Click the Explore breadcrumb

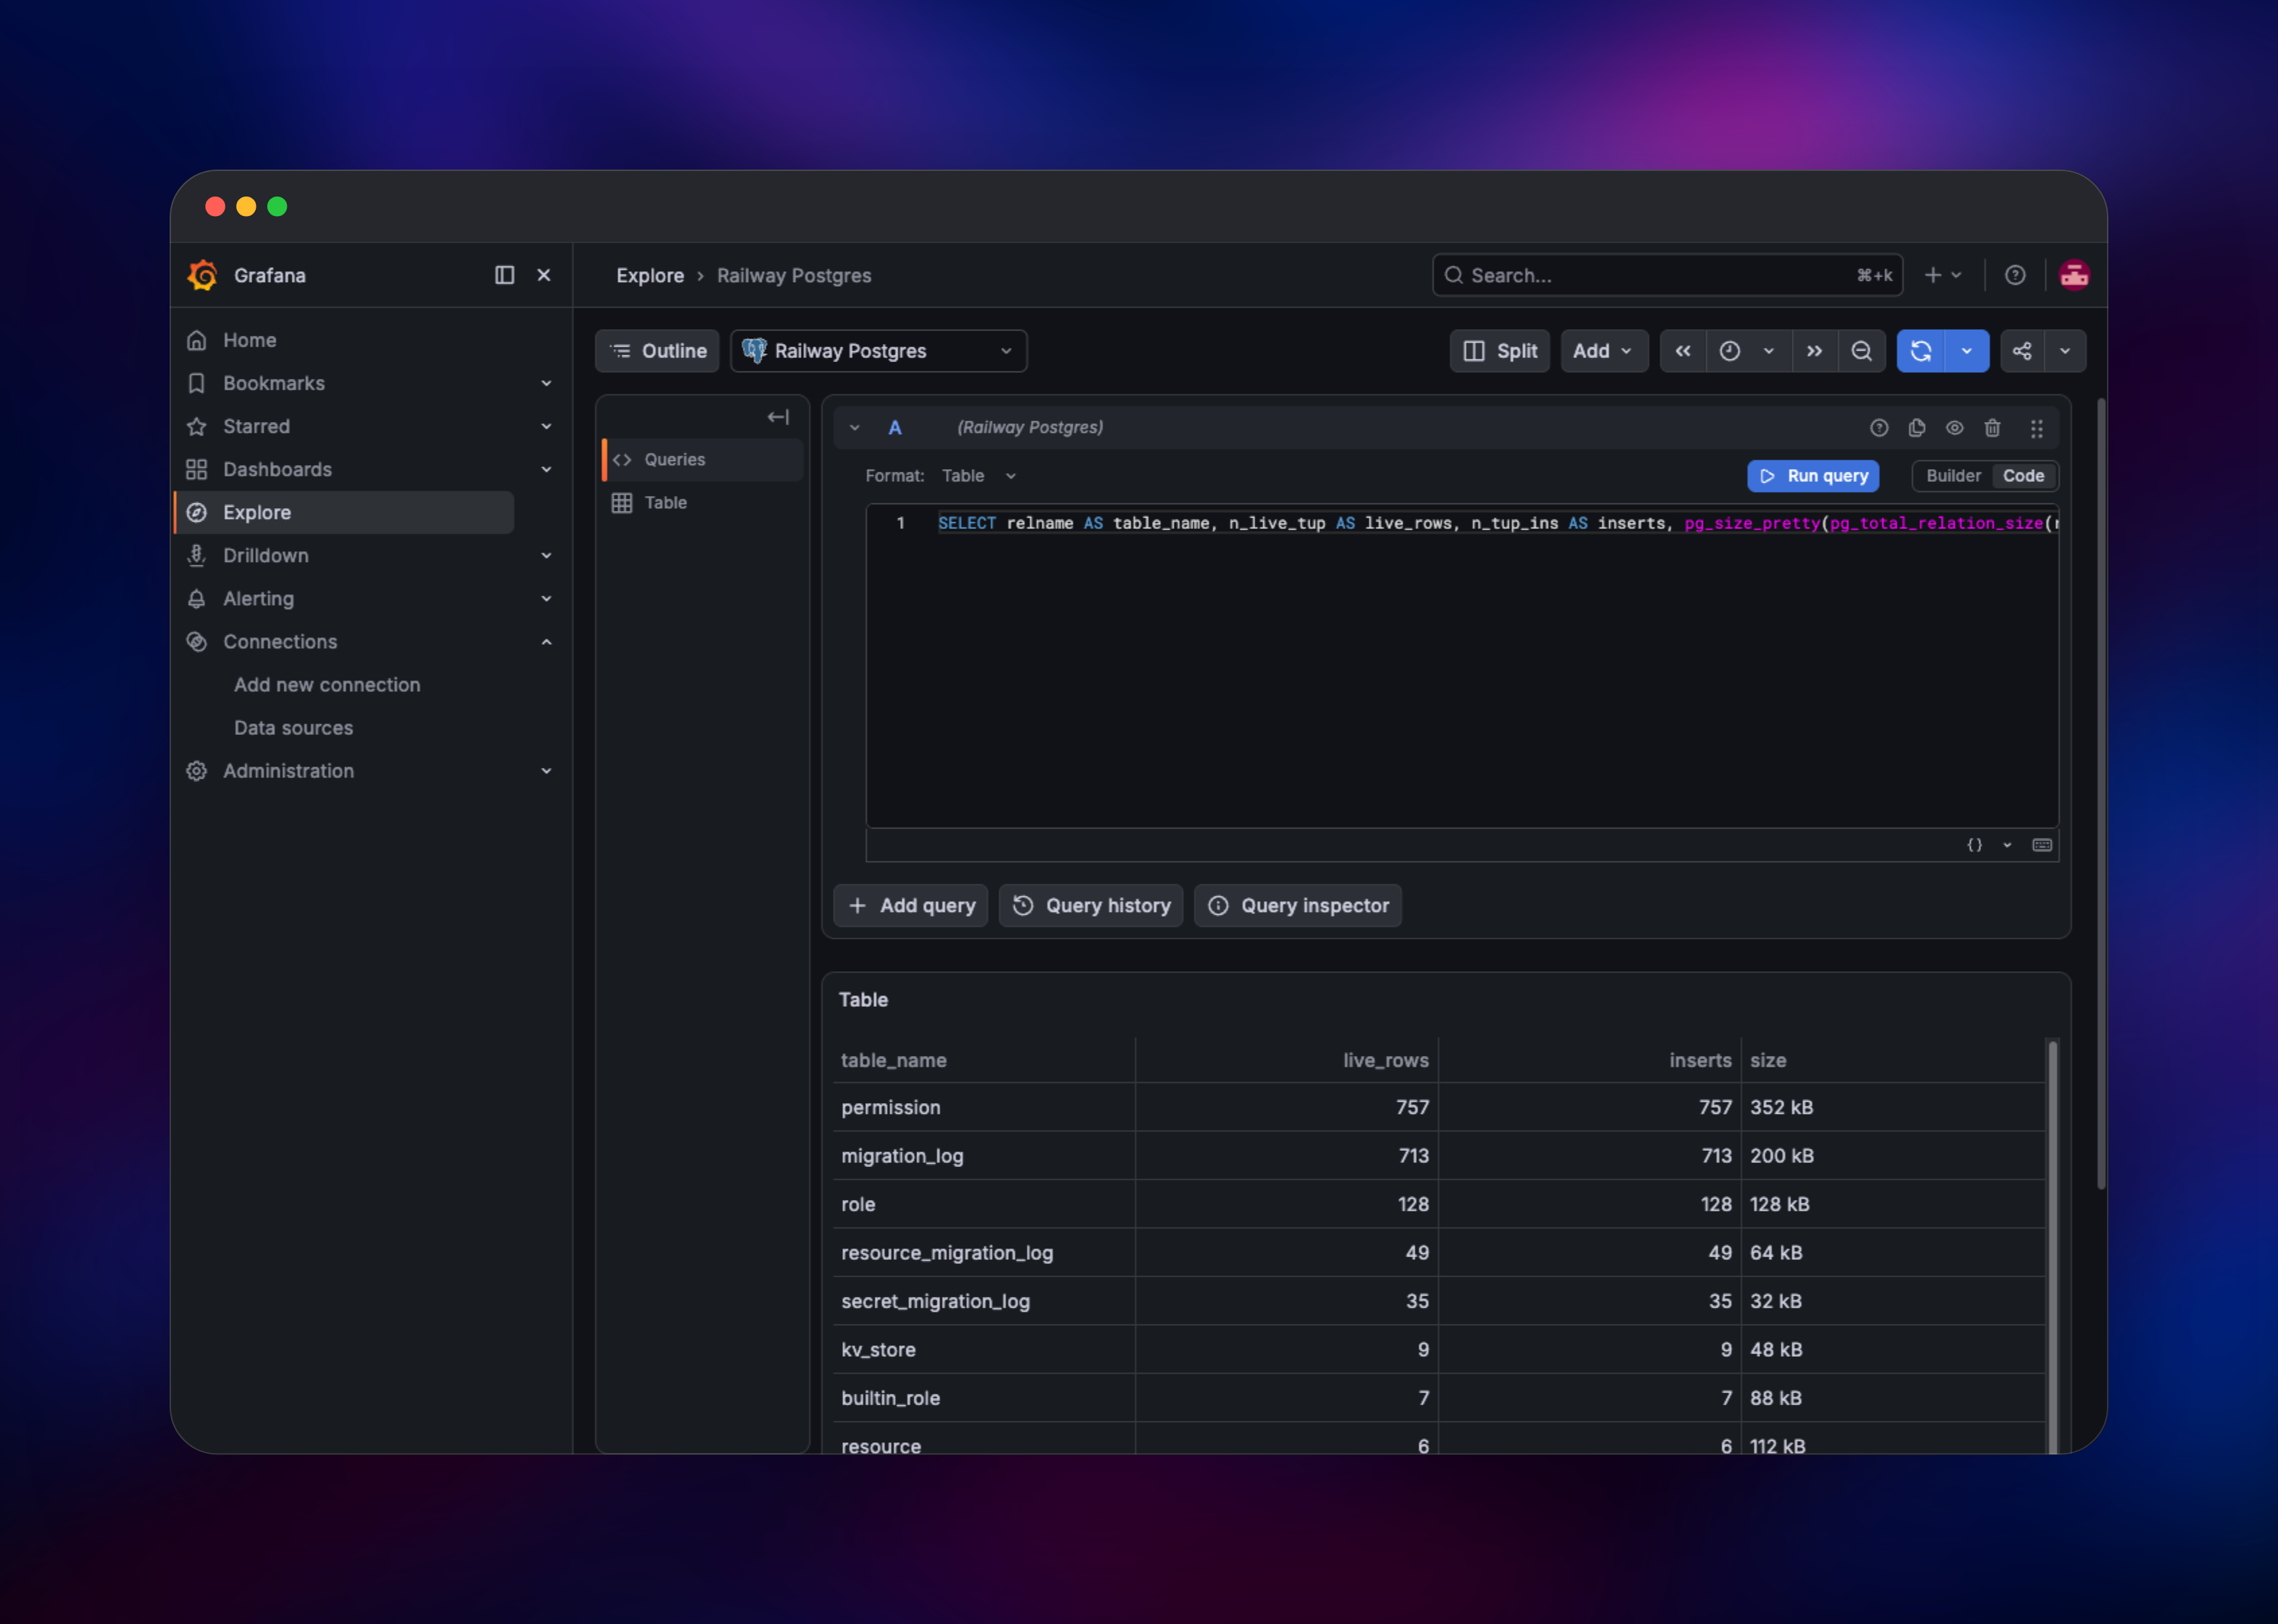[x=650, y=275]
